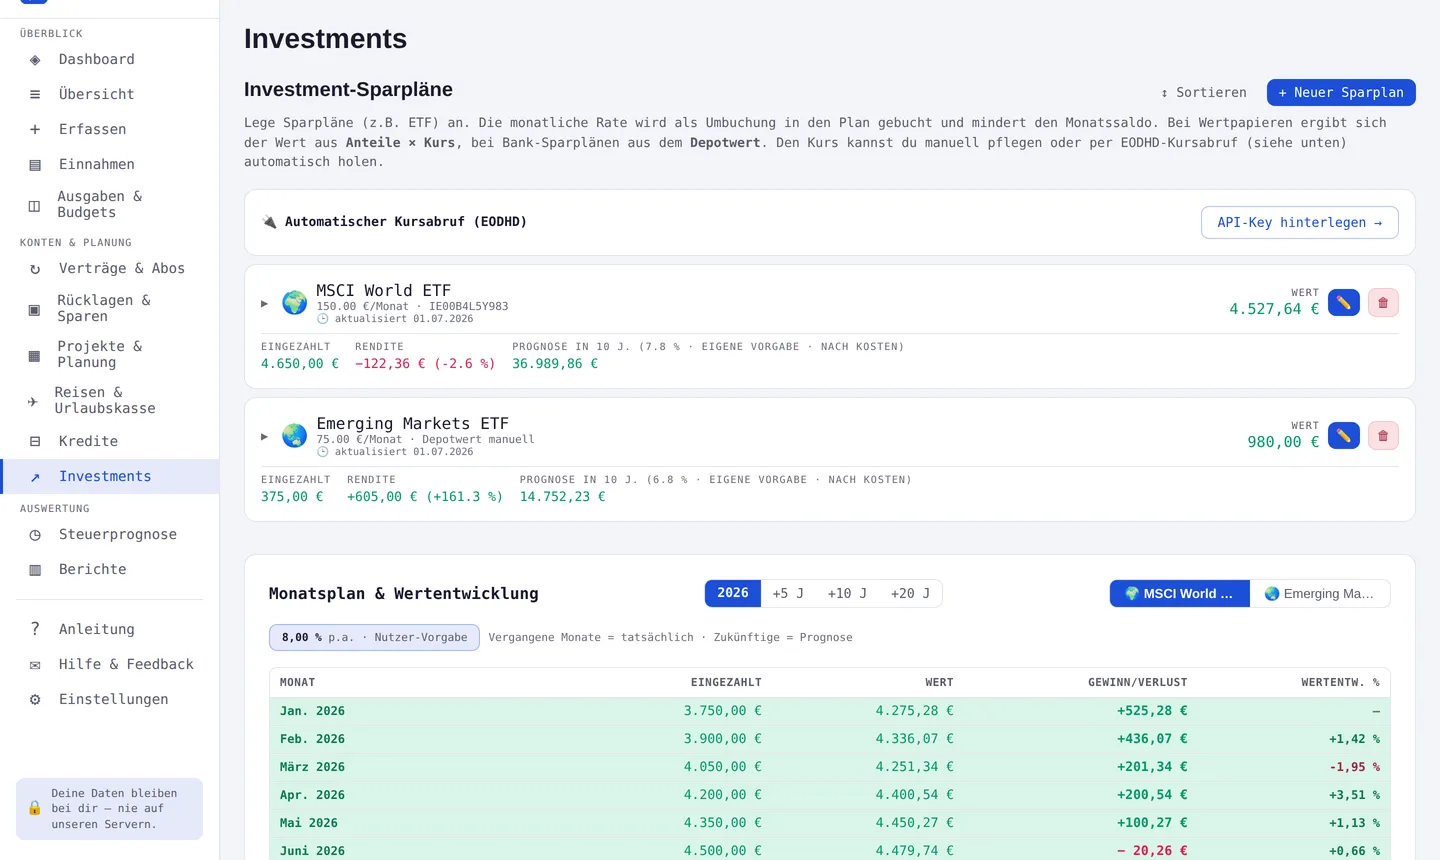
Task: Click the Investments arrow icon
Action: tap(35, 478)
